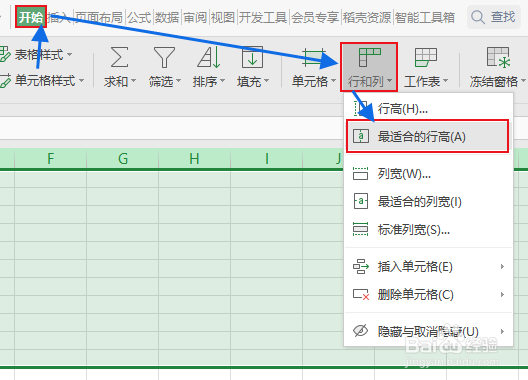Switch to the 审阅 tab

[x=195, y=17]
